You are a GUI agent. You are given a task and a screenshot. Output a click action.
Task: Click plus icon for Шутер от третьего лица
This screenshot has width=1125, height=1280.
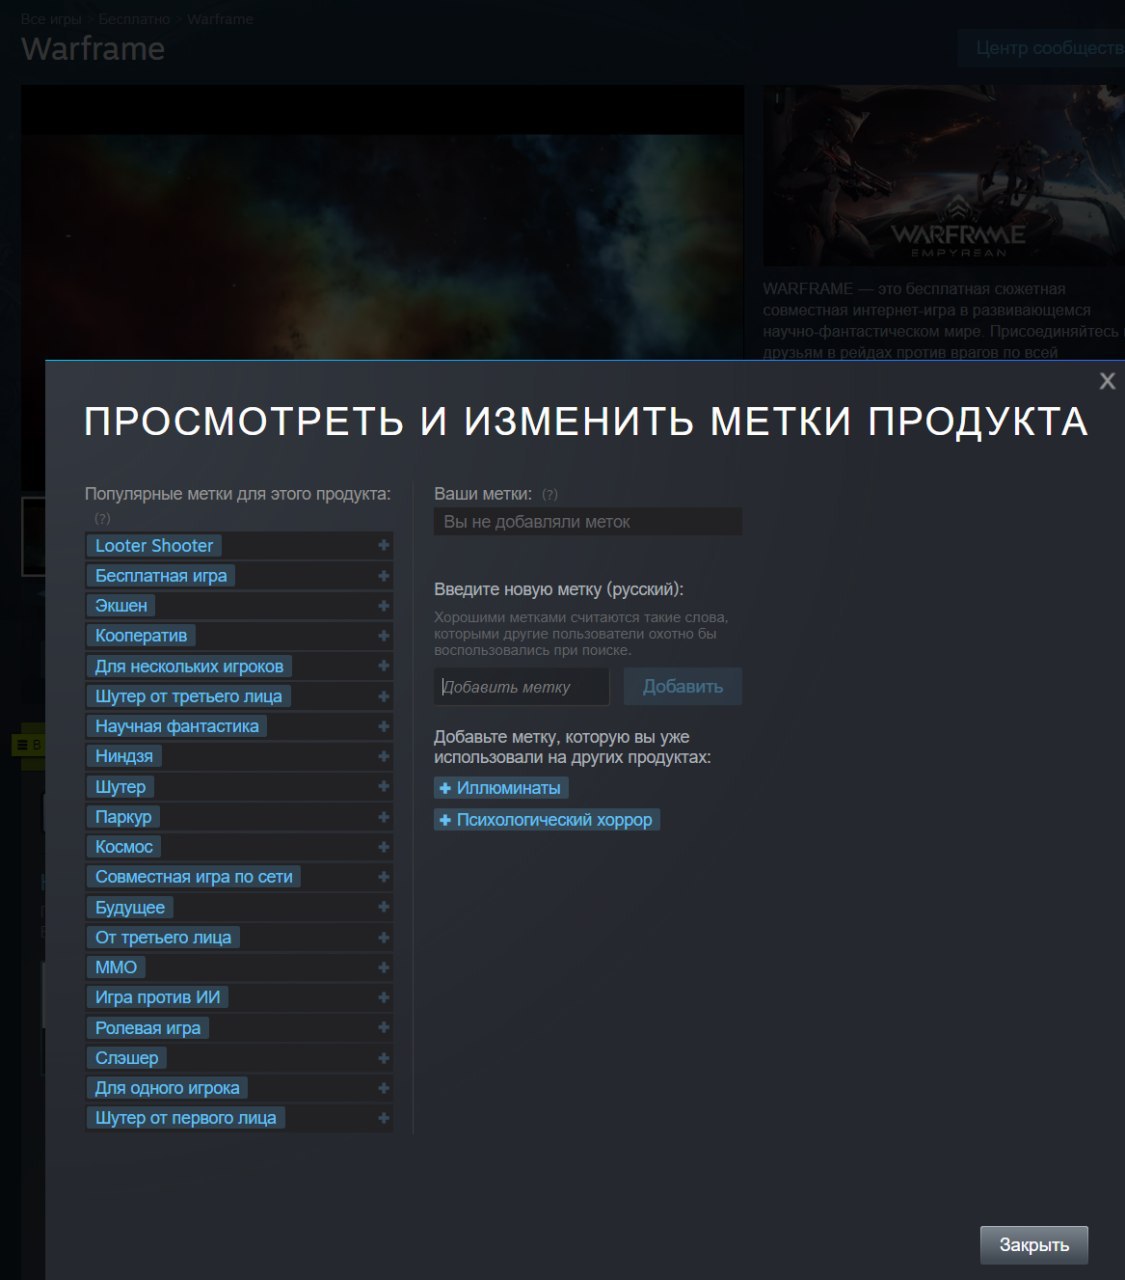tap(383, 696)
